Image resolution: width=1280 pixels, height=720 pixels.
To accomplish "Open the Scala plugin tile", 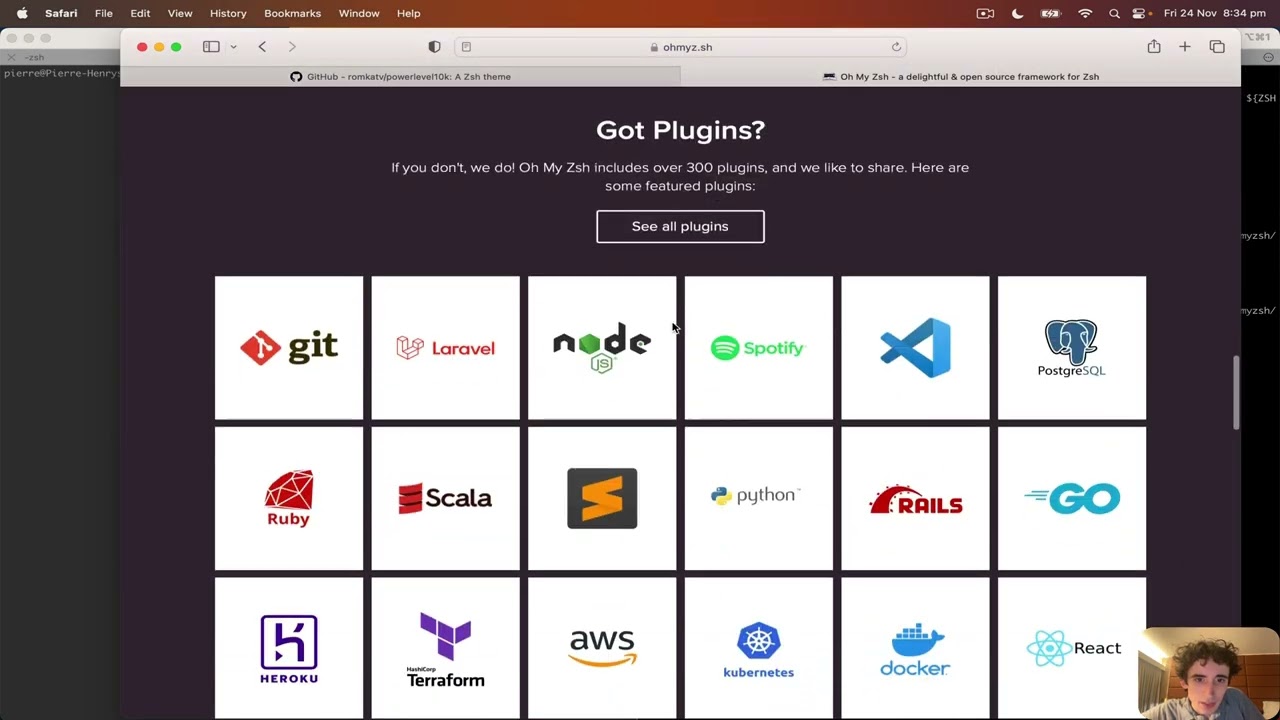I will [445, 498].
